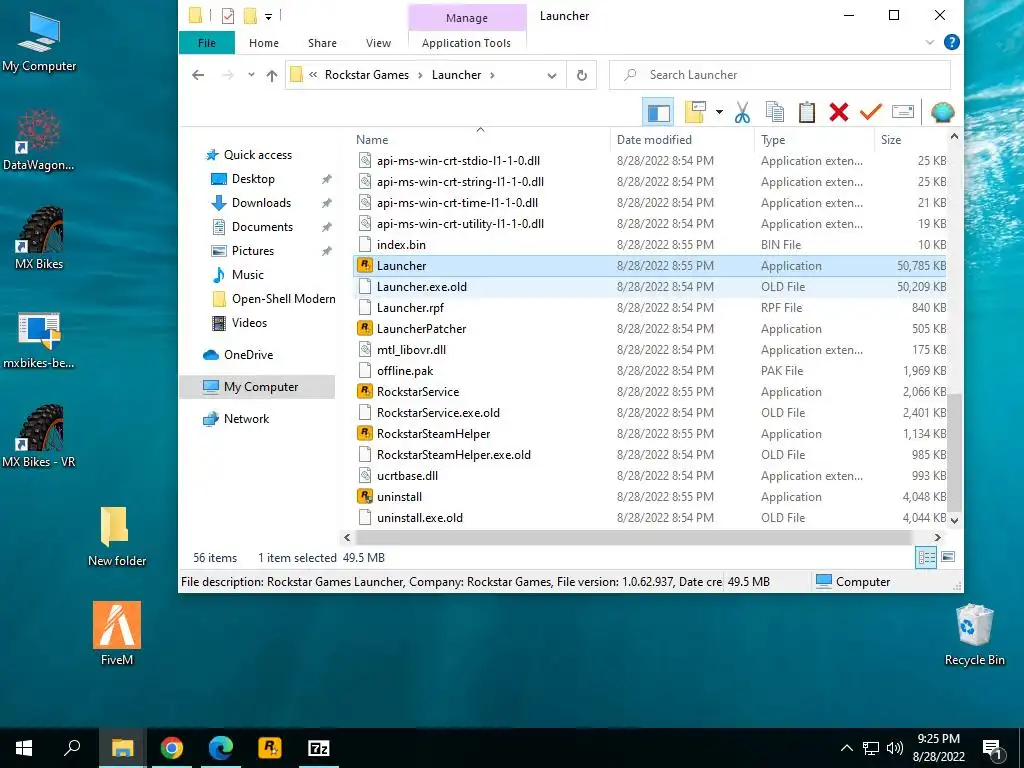Click Rockstar Games in the breadcrumb path
Image resolution: width=1024 pixels, height=768 pixels.
pyautogui.click(x=366, y=75)
